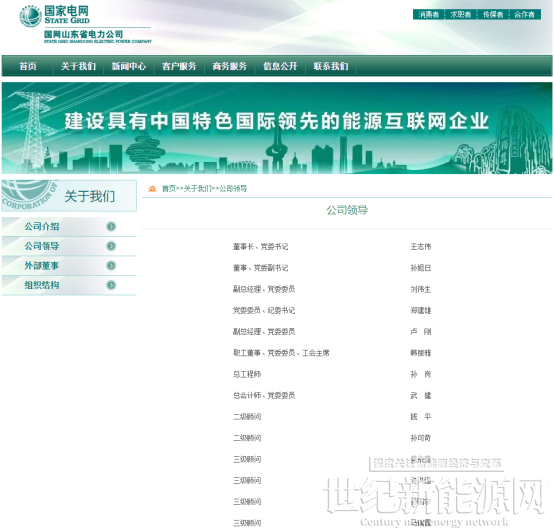Open 公司介绍 in the sidebar
The image size is (554, 532).
click(x=42, y=226)
